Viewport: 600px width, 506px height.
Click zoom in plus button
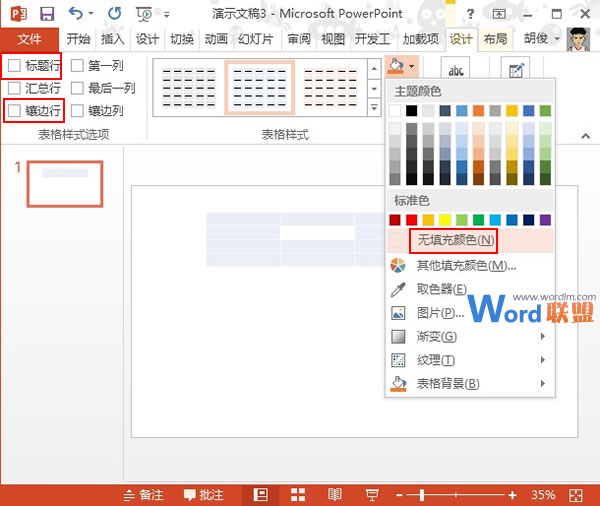click(x=512, y=495)
